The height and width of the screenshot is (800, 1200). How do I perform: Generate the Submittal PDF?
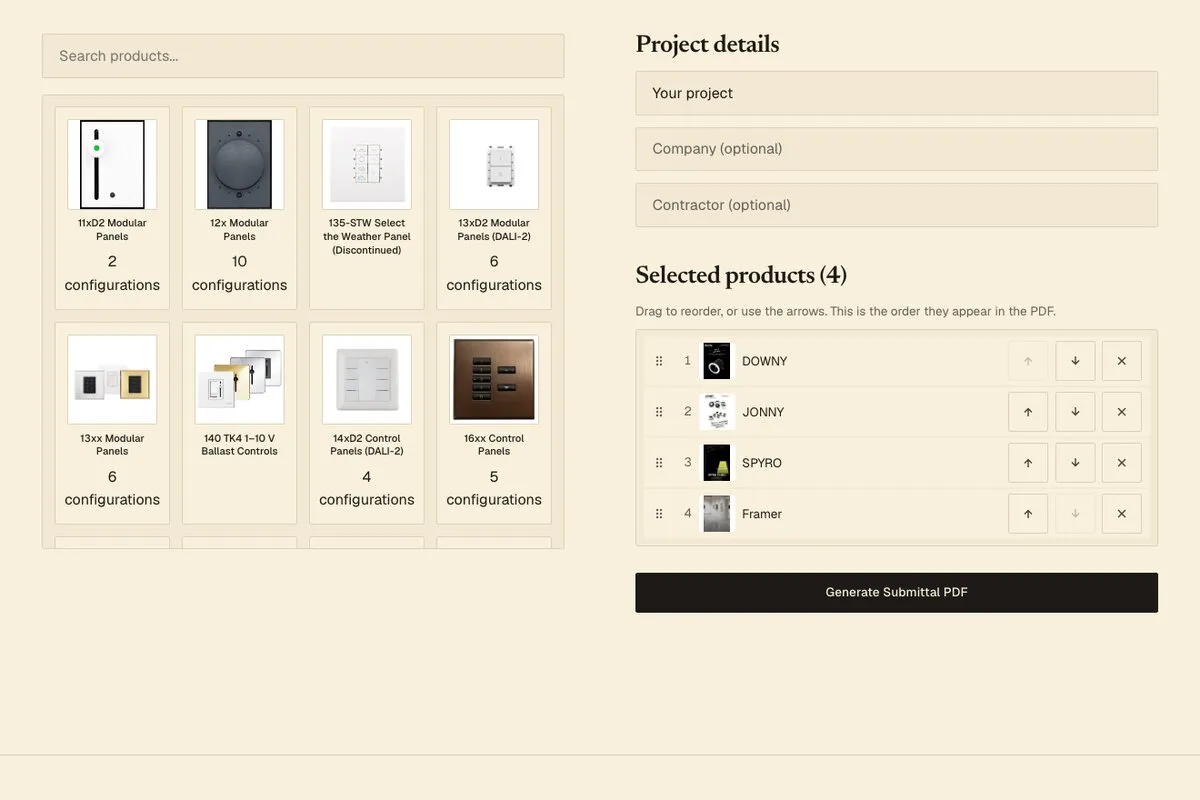click(x=896, y=592)
